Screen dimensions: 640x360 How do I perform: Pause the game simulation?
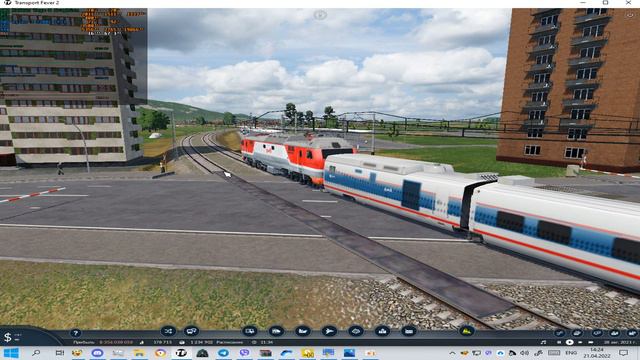[x=559, y=342]
